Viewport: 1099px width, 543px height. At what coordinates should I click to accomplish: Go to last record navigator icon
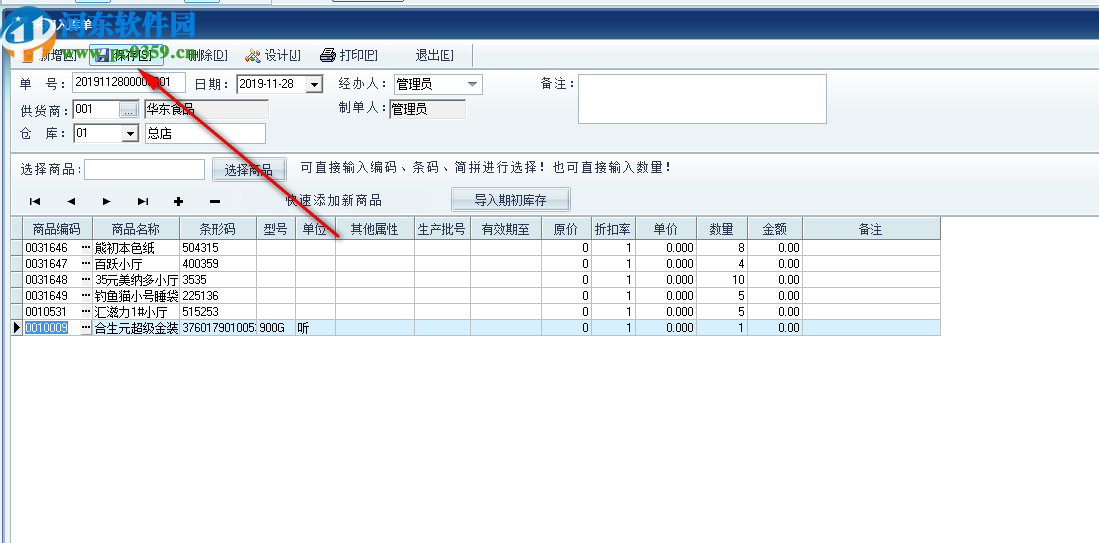pos(143,202)
